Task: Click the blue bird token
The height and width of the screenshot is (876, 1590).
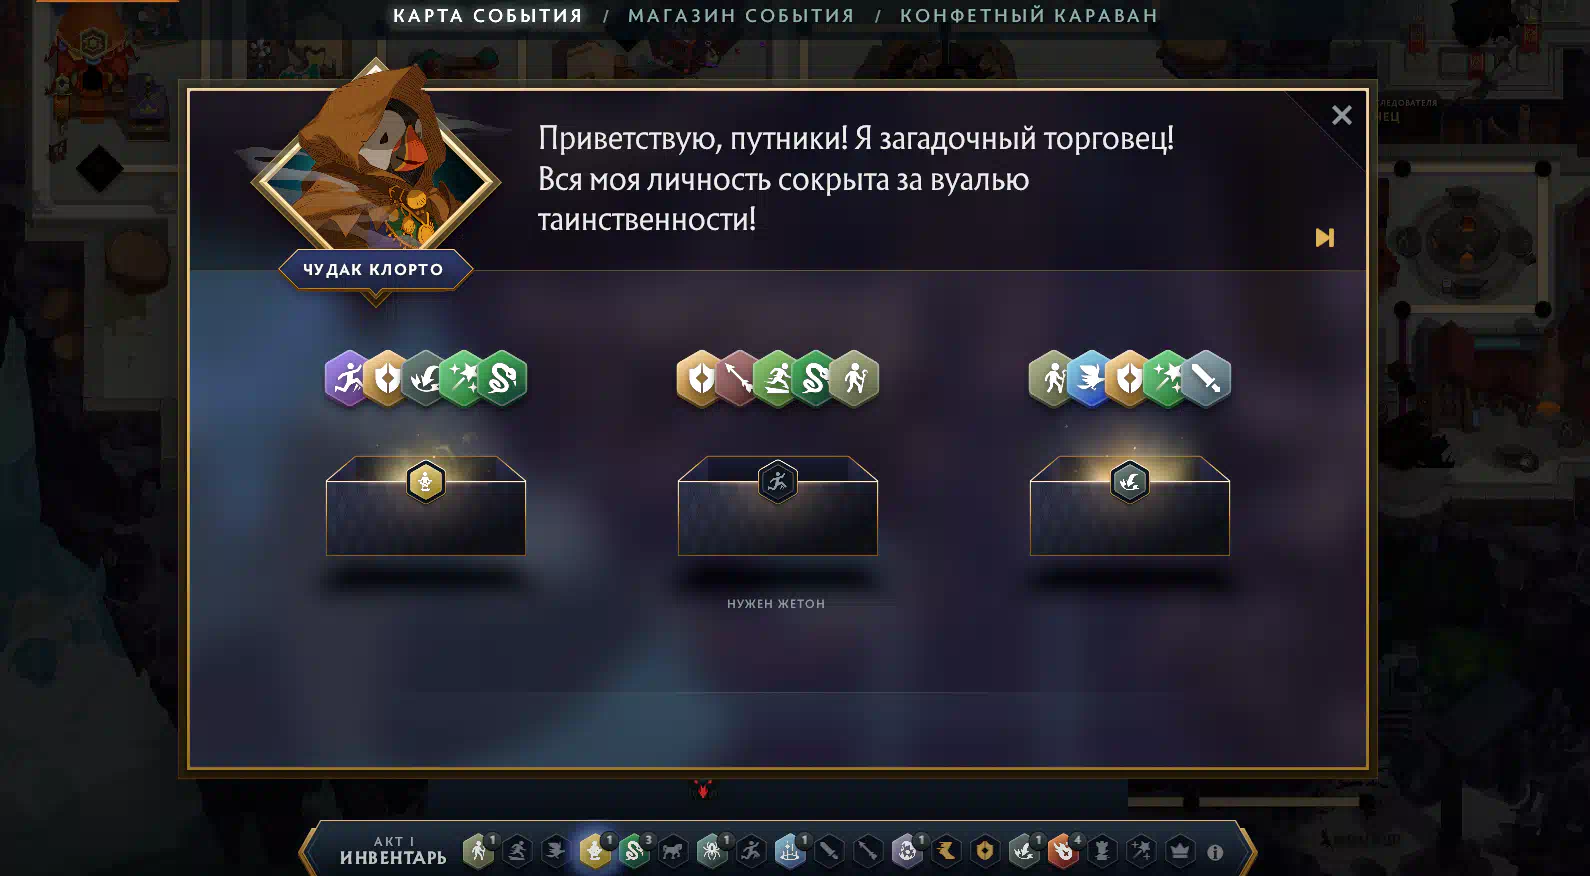Action: (x=1090, y=378)
